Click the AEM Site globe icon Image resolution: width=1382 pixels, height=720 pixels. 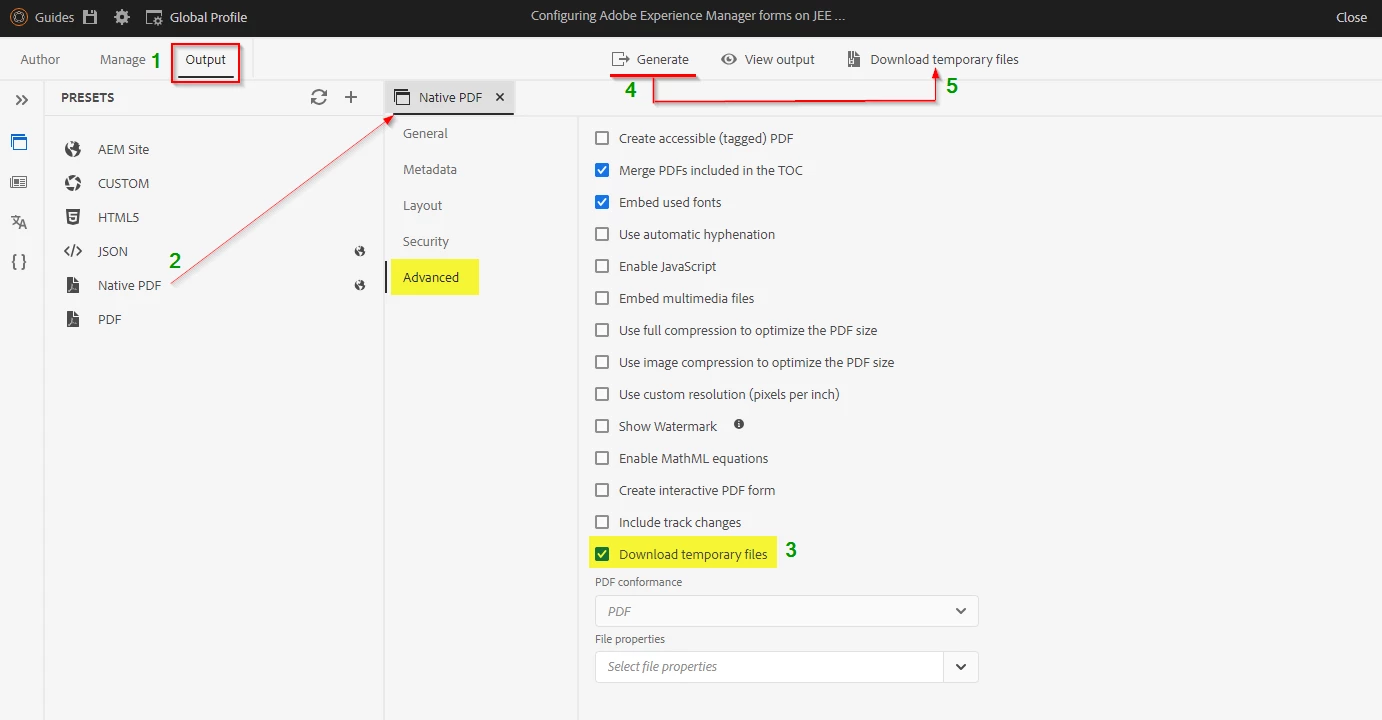pos(72,149)
